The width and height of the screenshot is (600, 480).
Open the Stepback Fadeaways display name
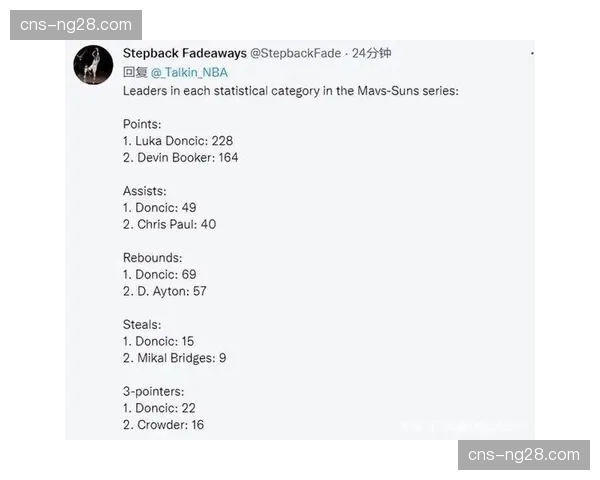184,53
